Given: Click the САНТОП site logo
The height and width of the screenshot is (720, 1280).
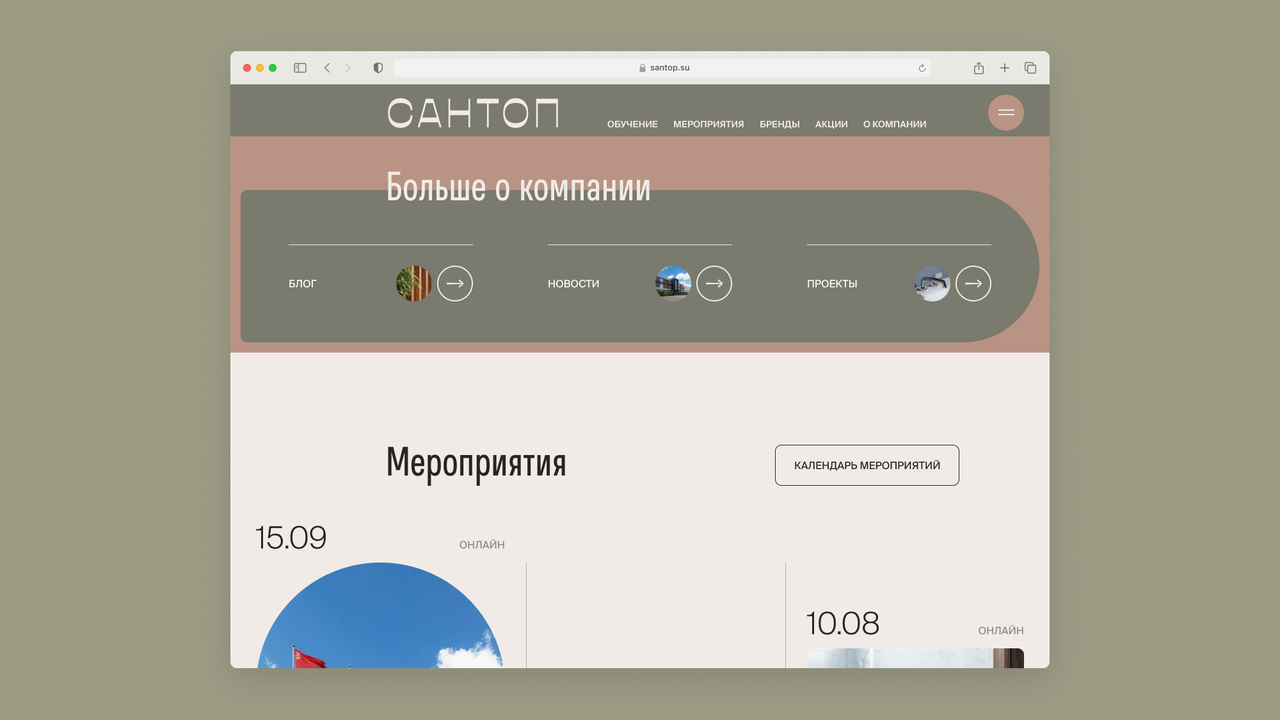Looking at the screenshot, I should click(473, 113).
